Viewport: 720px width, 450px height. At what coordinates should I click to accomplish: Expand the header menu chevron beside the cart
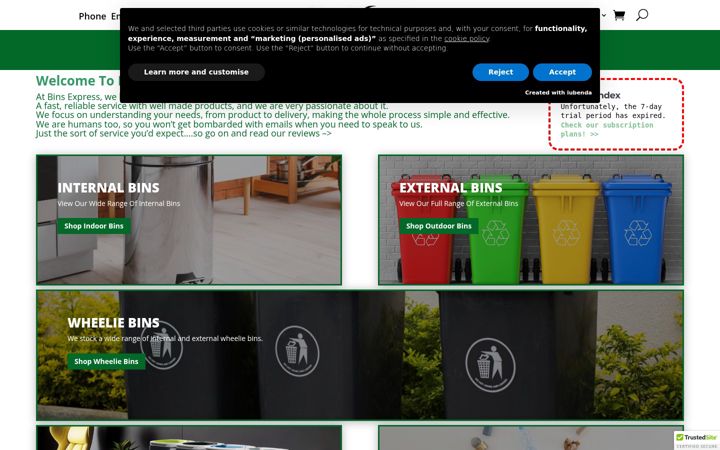tap(603, 15)
